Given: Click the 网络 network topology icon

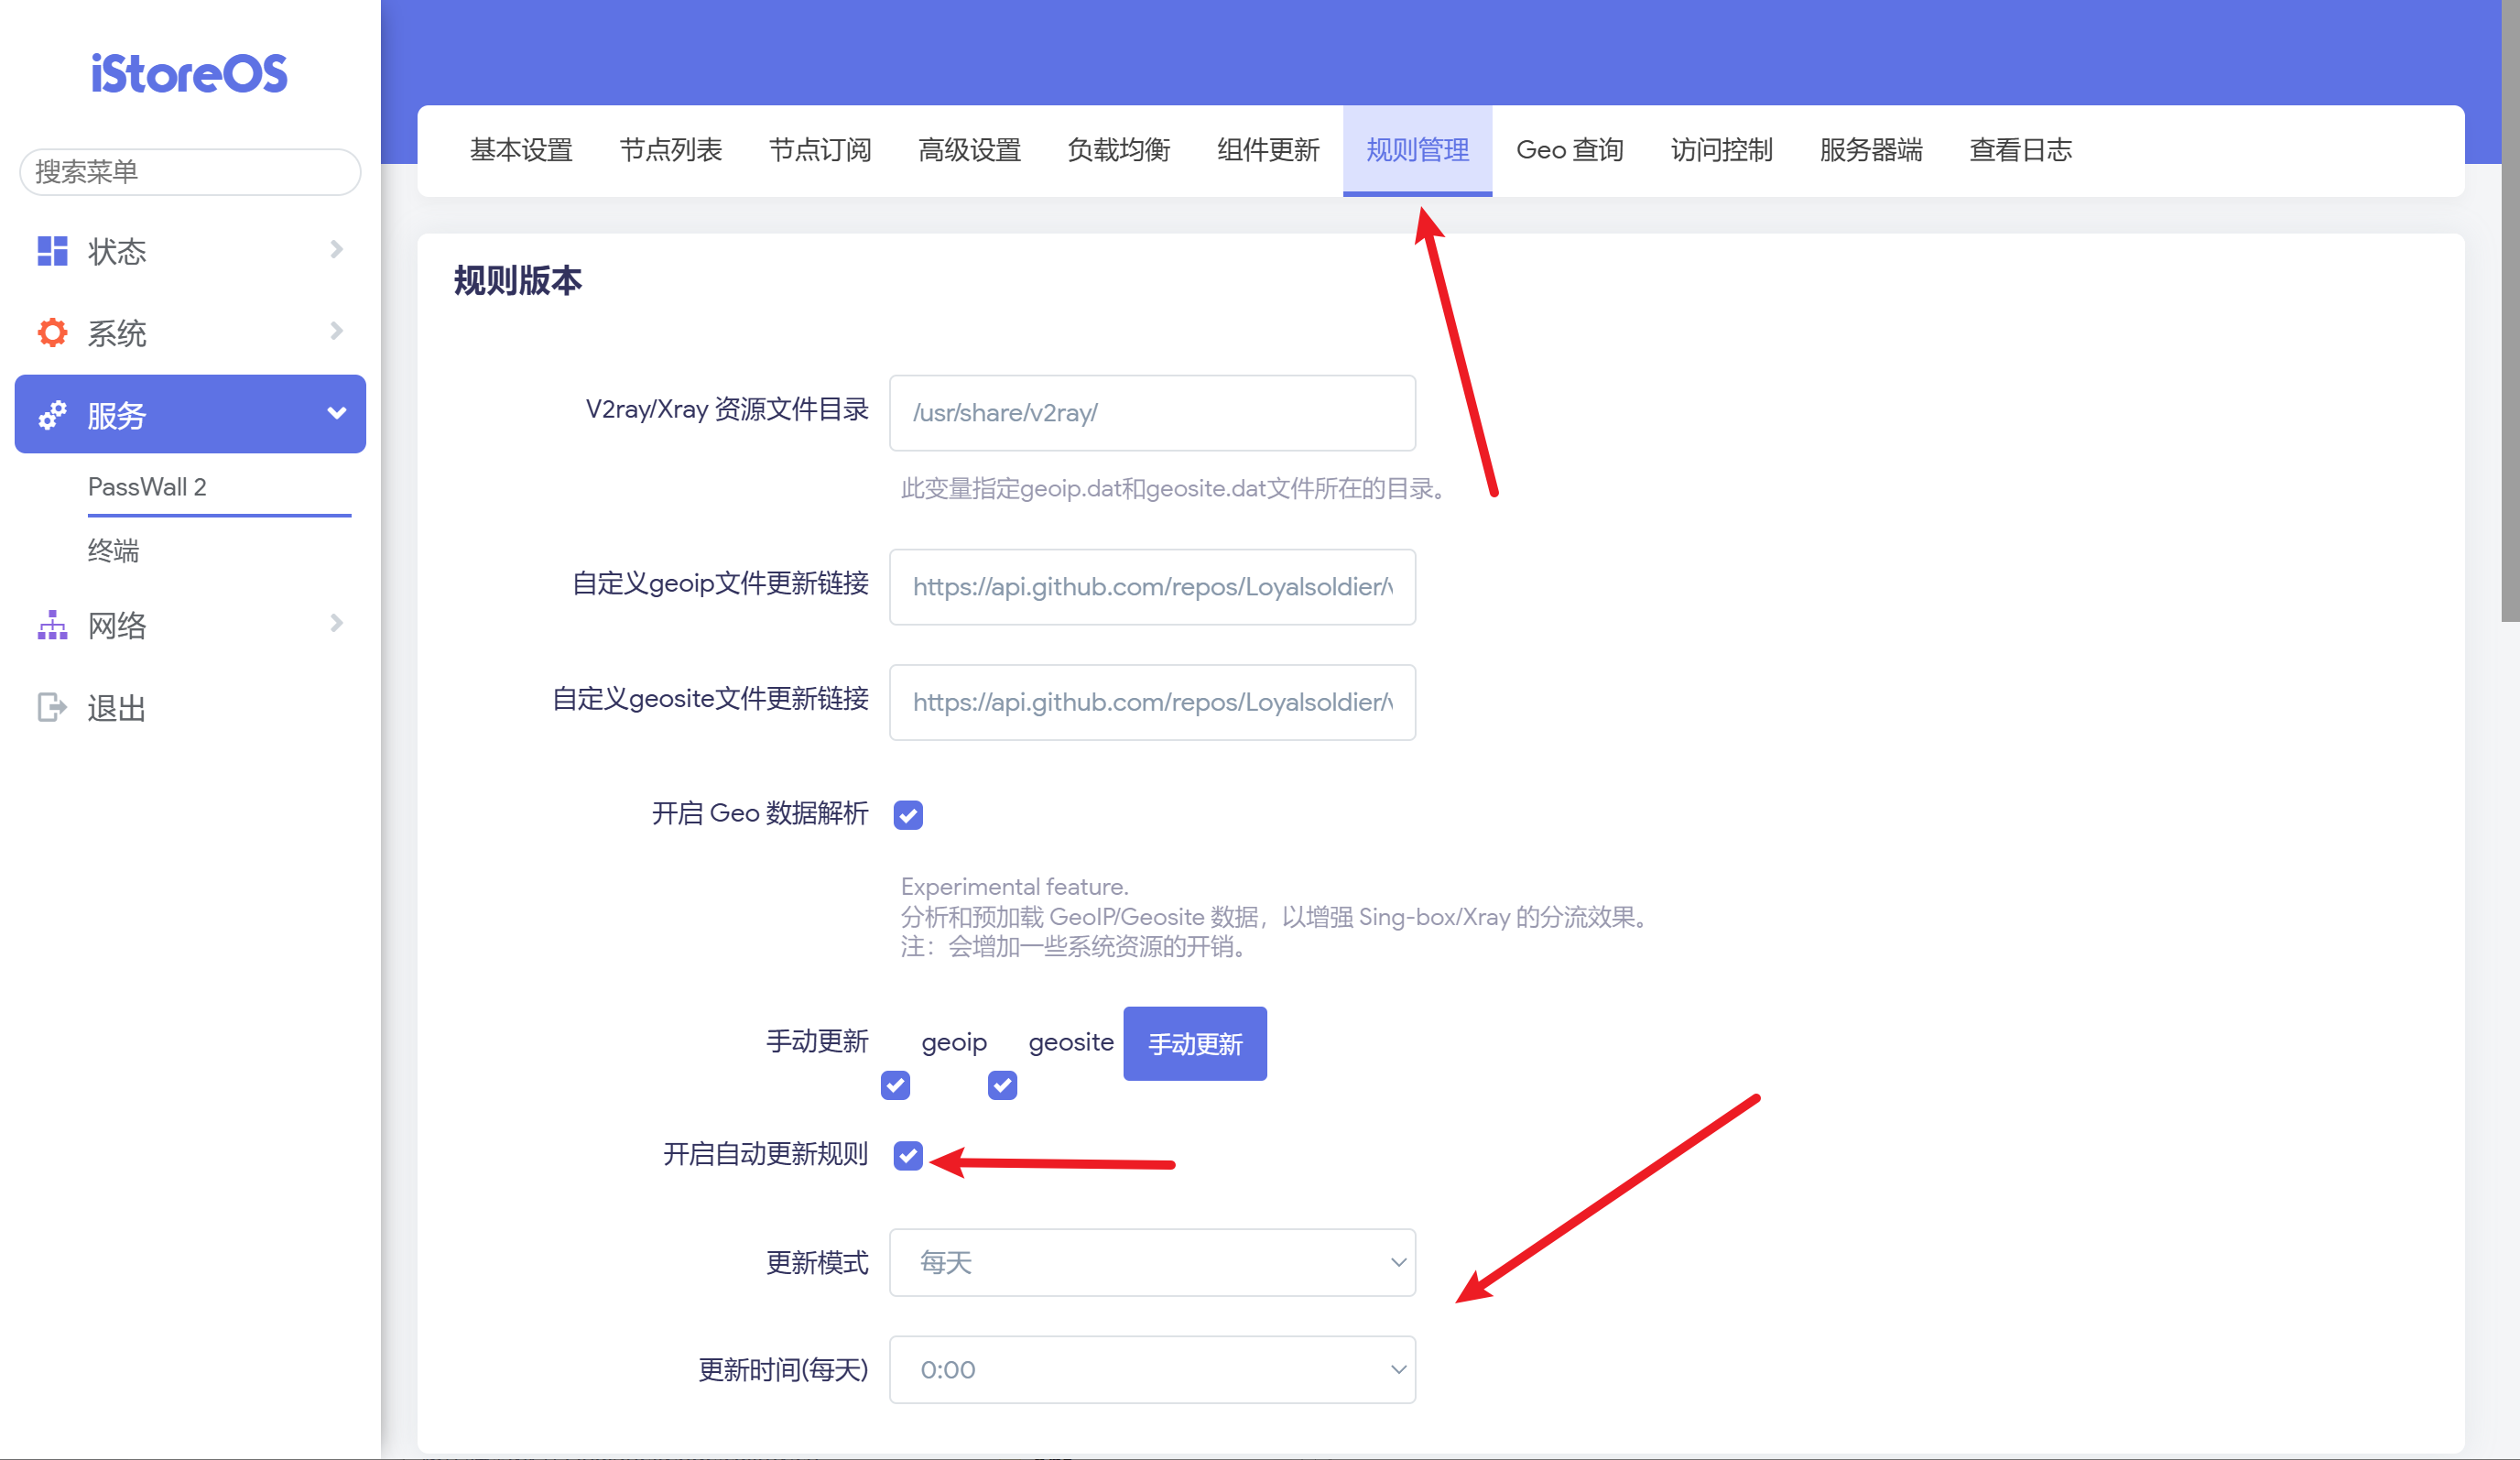Looking at the screenshot, I should point(52,625).
